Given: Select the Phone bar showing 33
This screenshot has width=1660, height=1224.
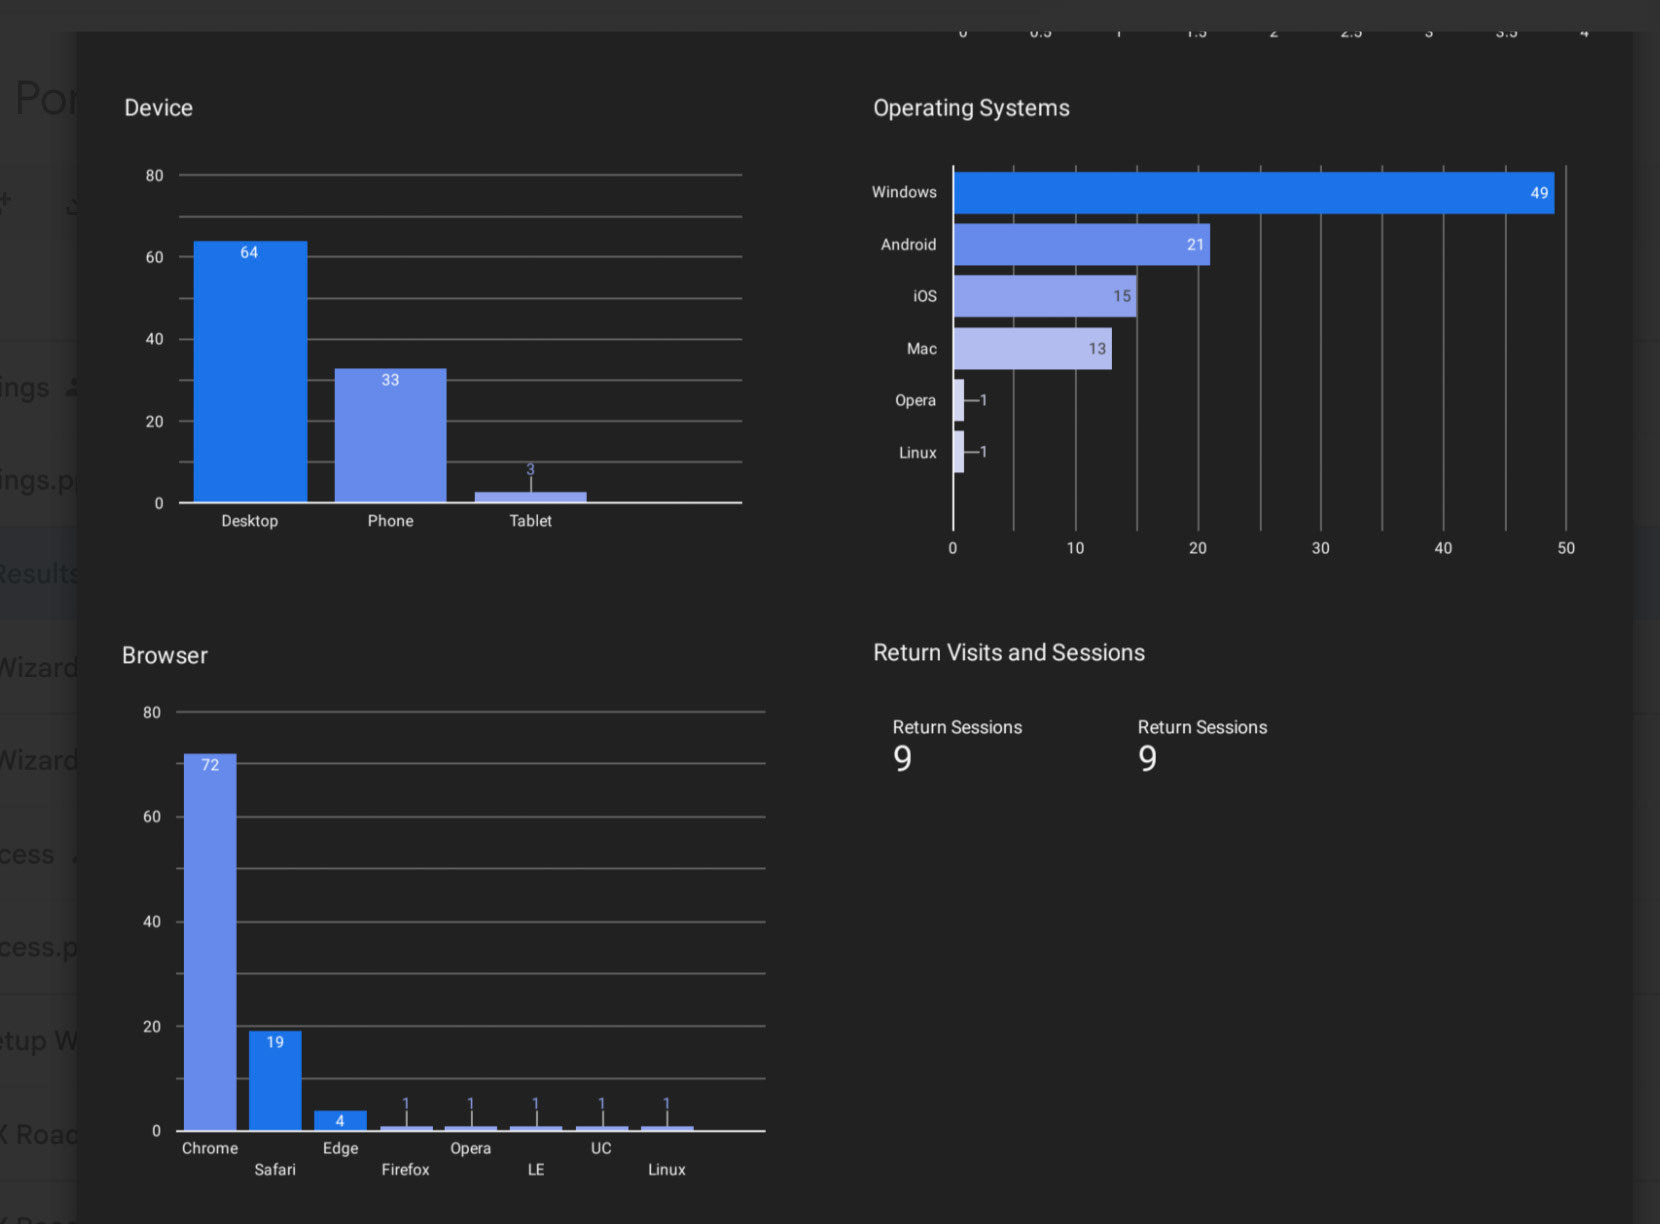Looking at the screenshot, I should 390,435.
